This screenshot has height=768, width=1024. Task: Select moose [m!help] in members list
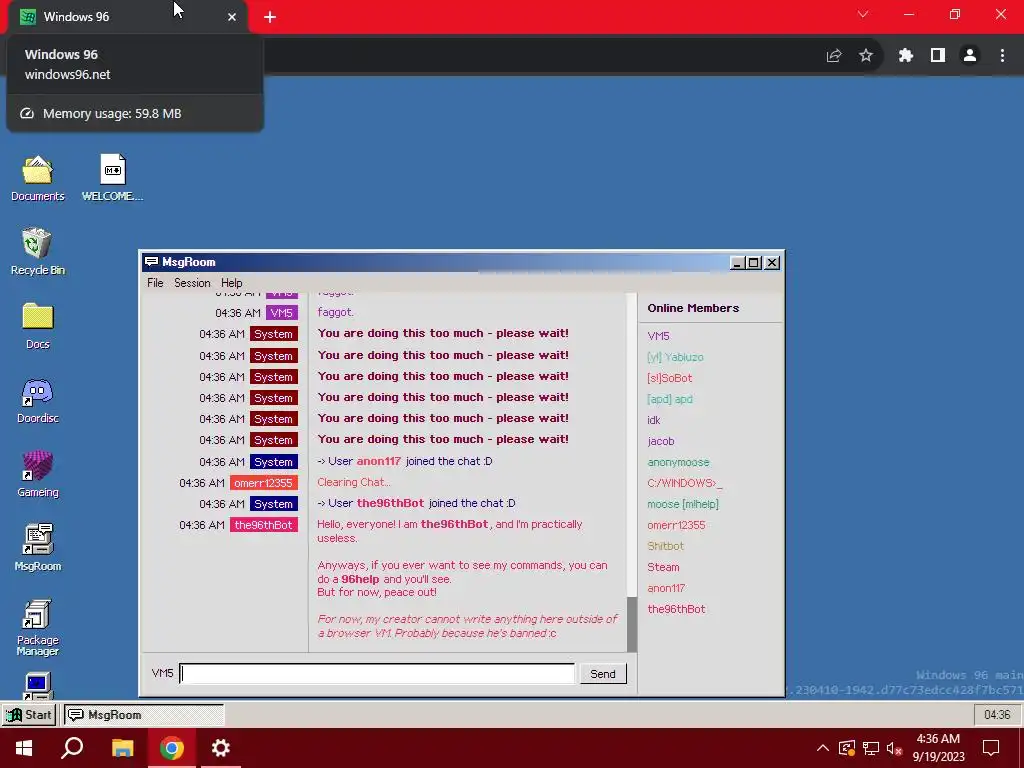[682, 504]
